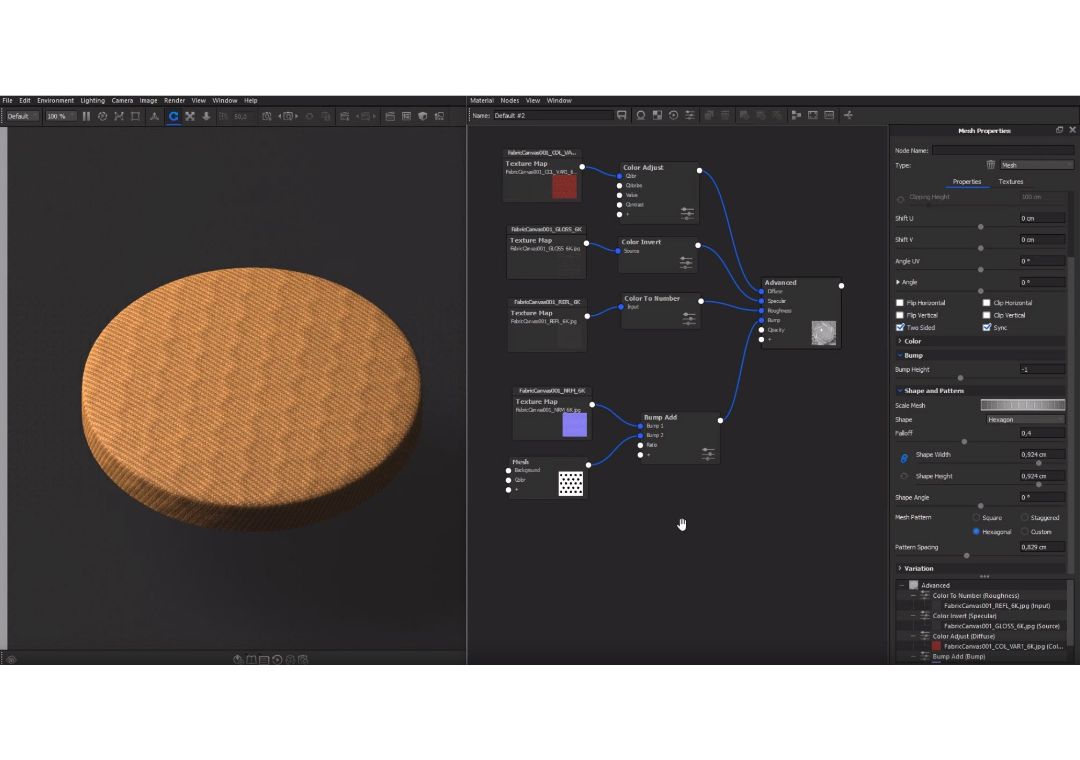Open the Nodes menu

click(x=510, y=101)
